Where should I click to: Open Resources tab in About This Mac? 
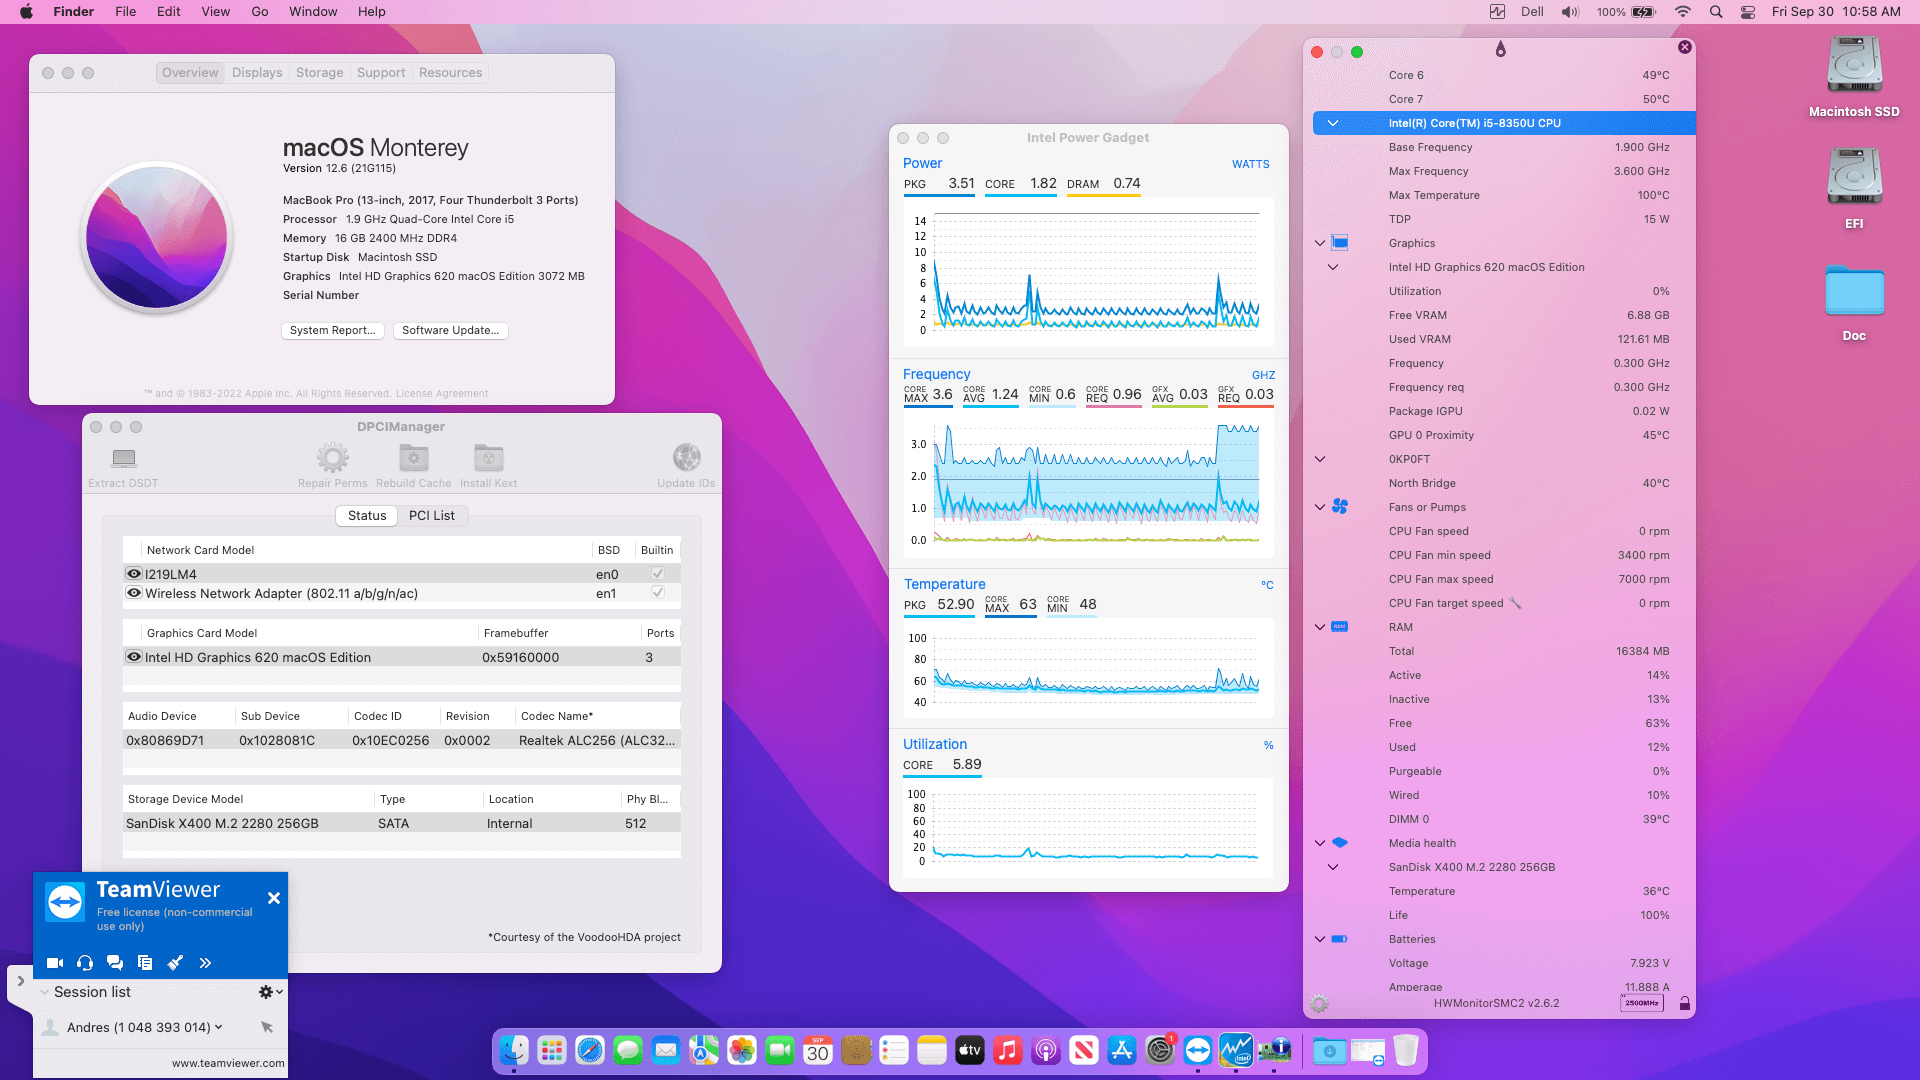pyautogui.click(x=450, y=73)
